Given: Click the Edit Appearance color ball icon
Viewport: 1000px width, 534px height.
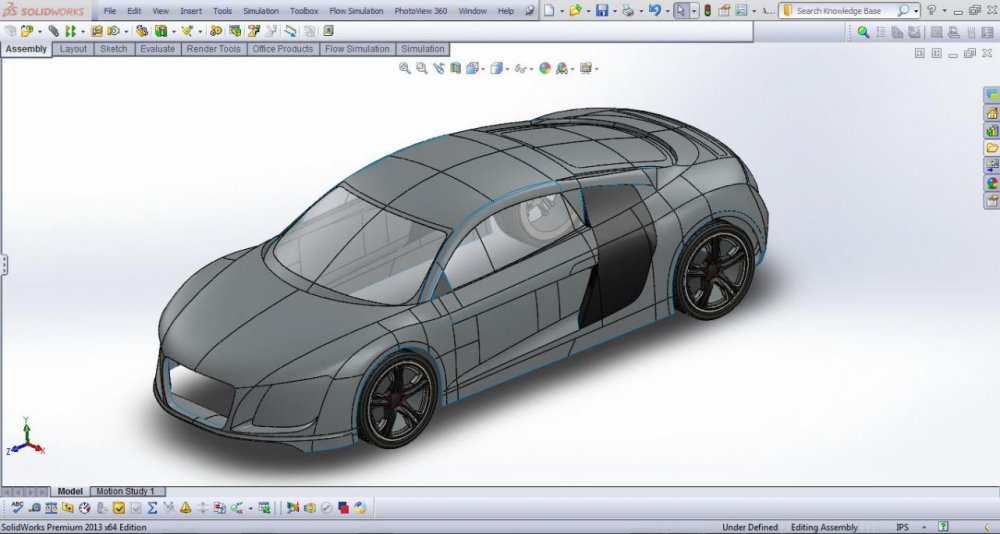Looking at the screenshot, I should click(x=545, y=68).
